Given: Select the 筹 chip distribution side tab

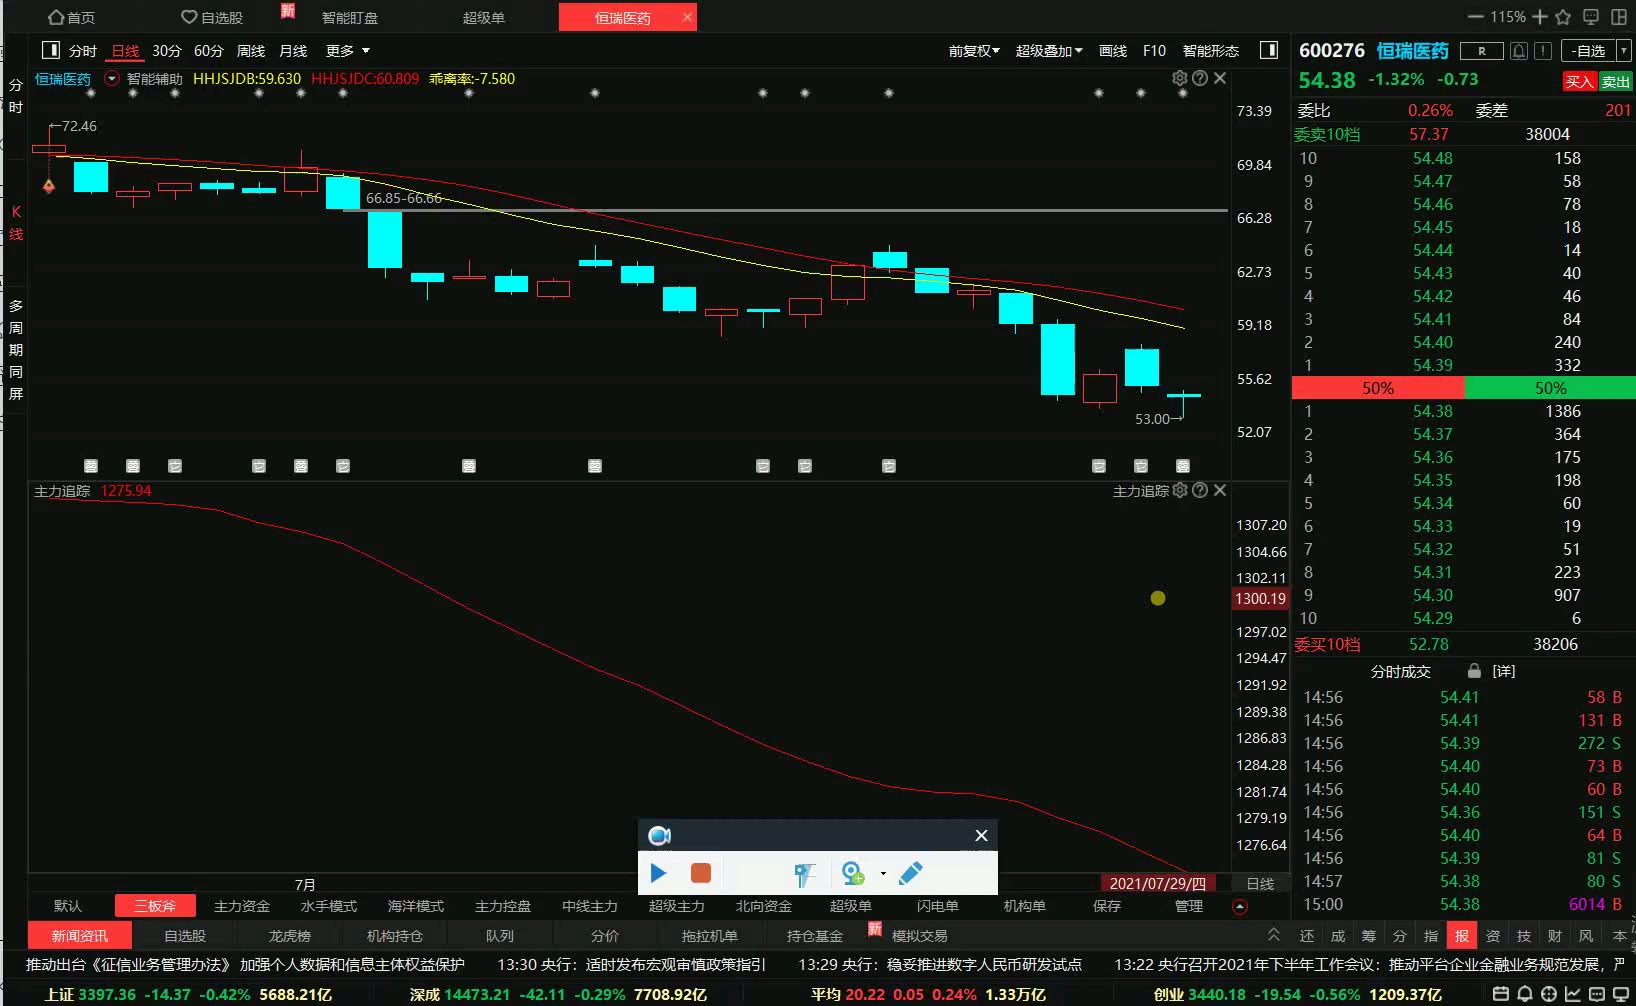Looking at the screenshot, I should tap(1369, 936).
